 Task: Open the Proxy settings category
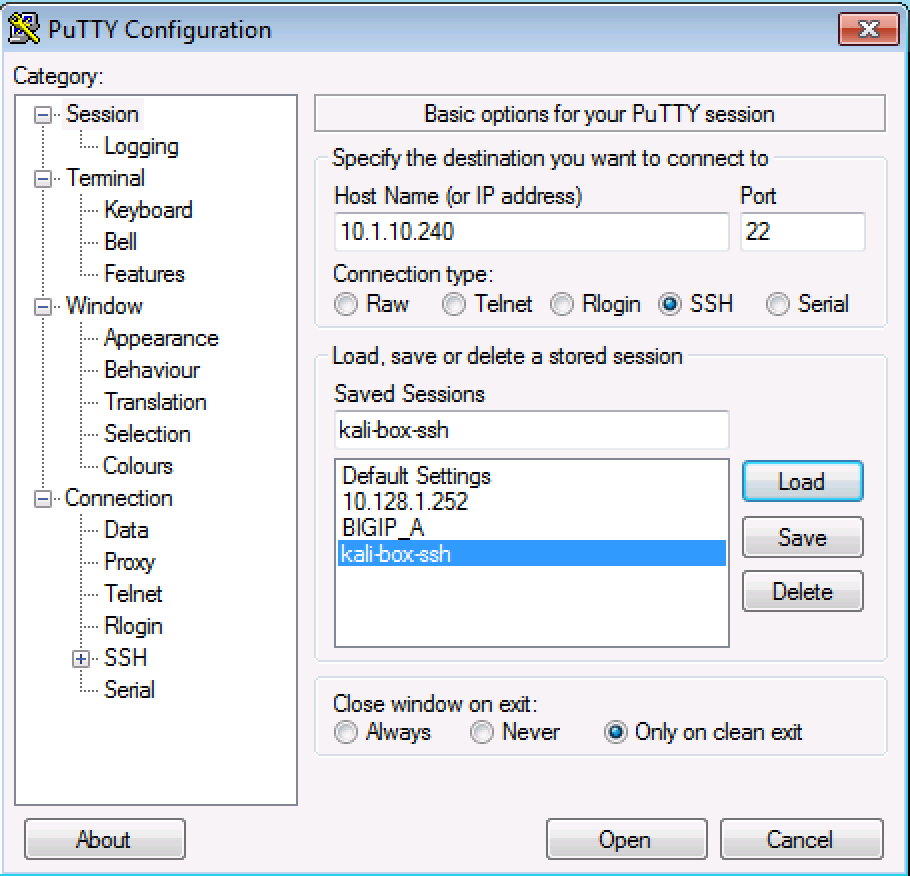coord(129,562)
